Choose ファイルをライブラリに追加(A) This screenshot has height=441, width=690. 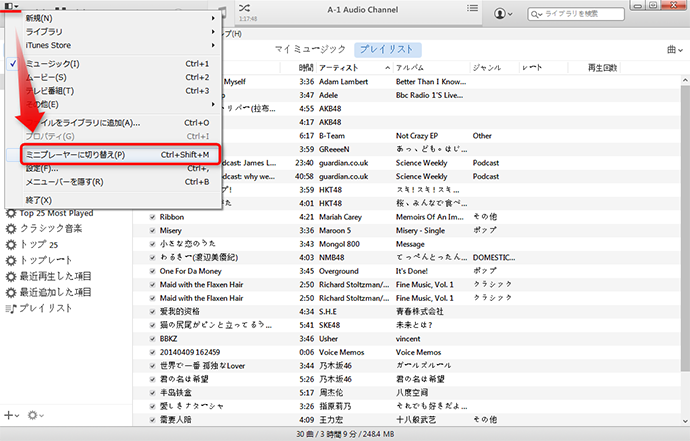[x=114, y=123]
